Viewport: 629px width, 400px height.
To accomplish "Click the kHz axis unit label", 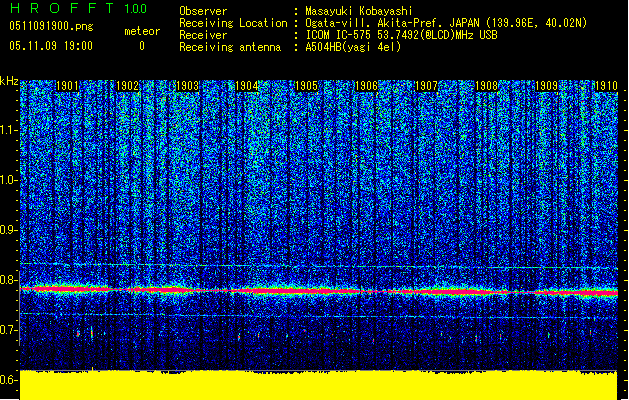I will [x=9, y=81].
